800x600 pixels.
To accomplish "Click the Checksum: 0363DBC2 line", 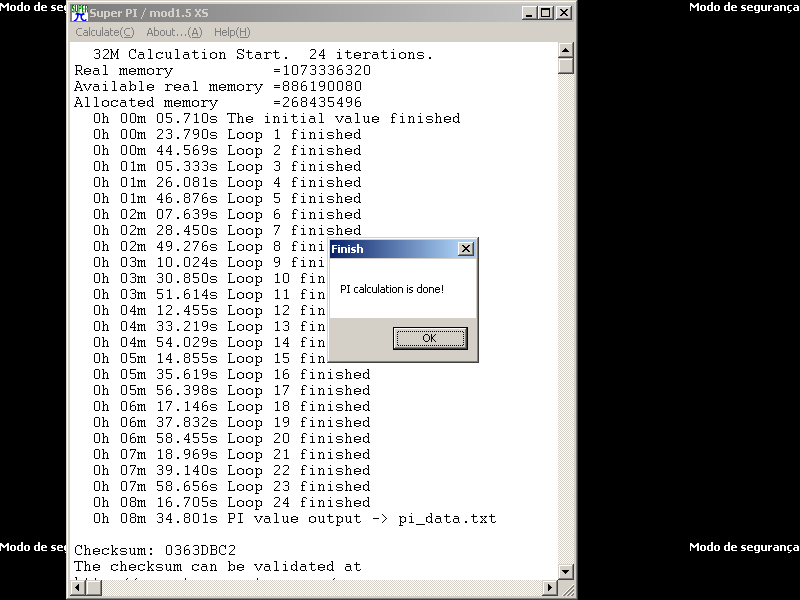I will pos(155,551).
